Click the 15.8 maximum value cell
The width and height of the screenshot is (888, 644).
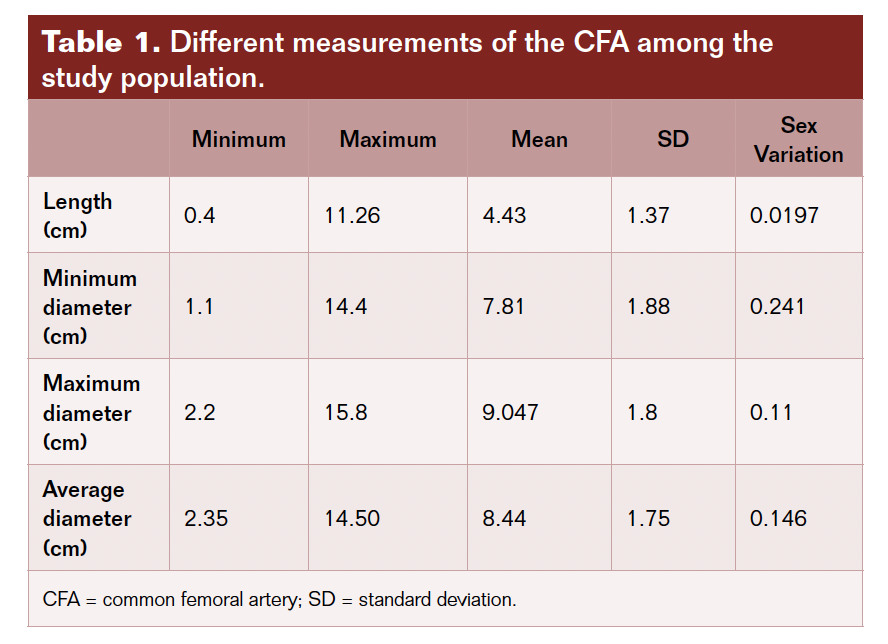(345, 412)
